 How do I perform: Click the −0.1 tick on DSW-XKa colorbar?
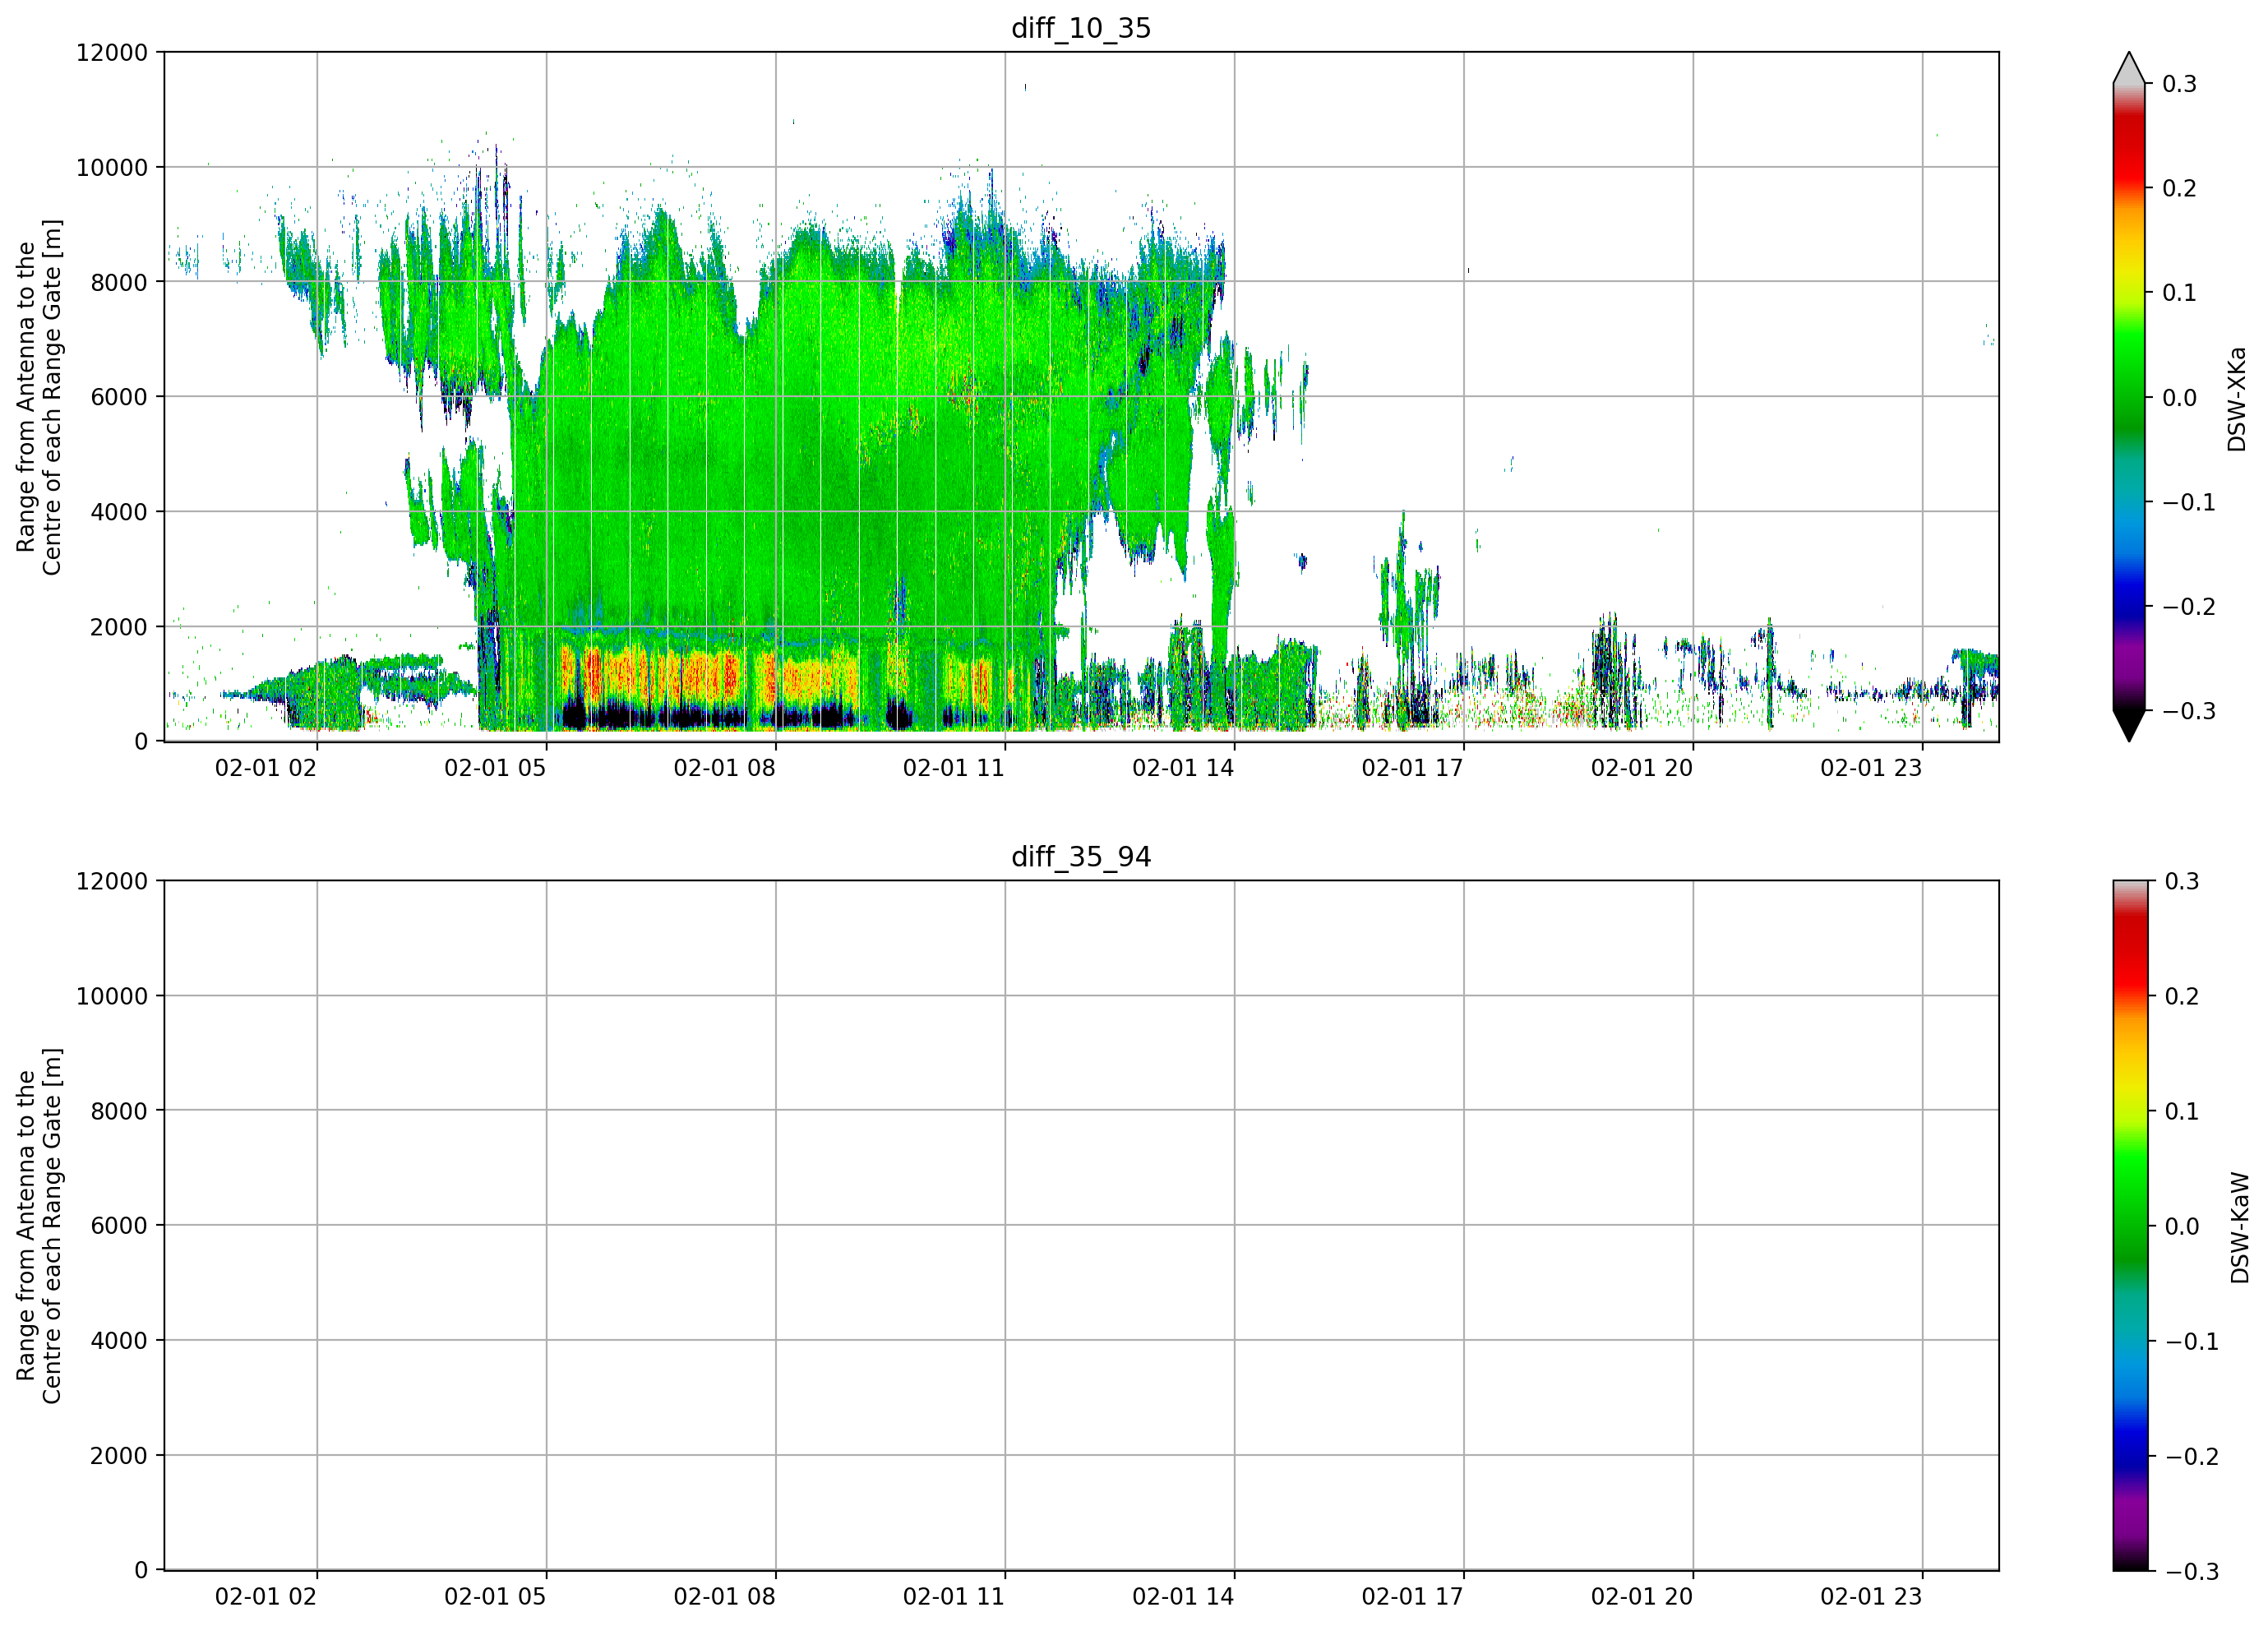[2189, 503]
